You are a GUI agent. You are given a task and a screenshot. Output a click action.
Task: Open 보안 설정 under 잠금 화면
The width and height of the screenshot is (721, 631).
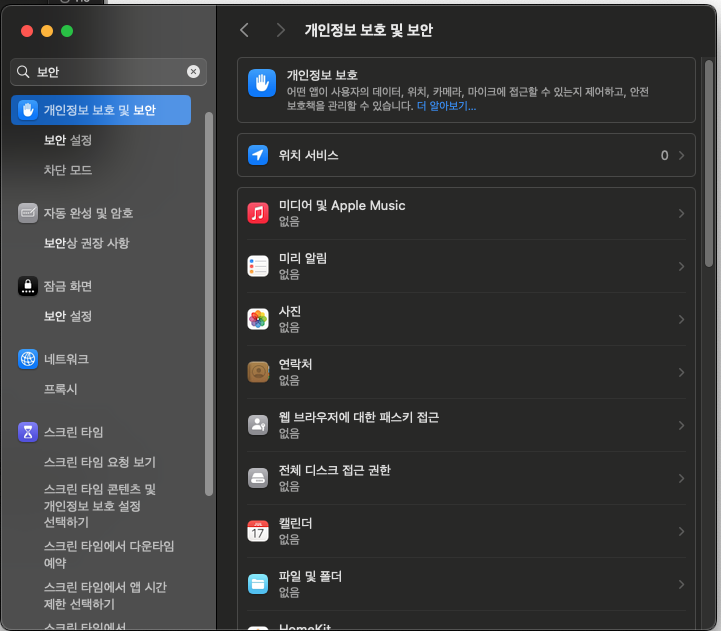[68, 316]
